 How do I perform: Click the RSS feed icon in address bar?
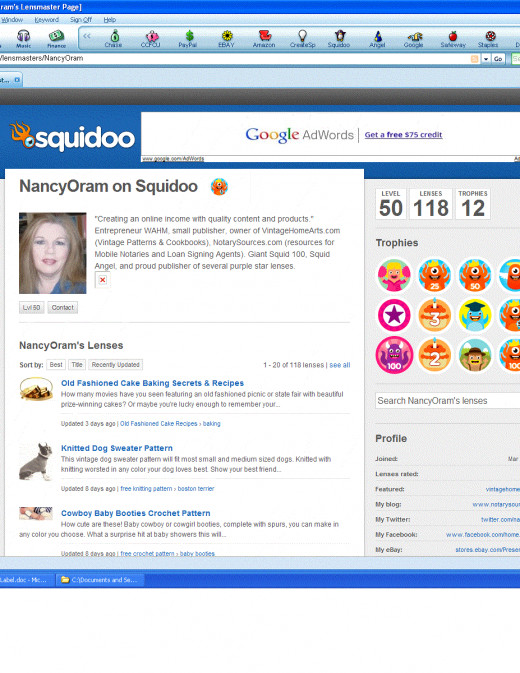click(475, 59)
